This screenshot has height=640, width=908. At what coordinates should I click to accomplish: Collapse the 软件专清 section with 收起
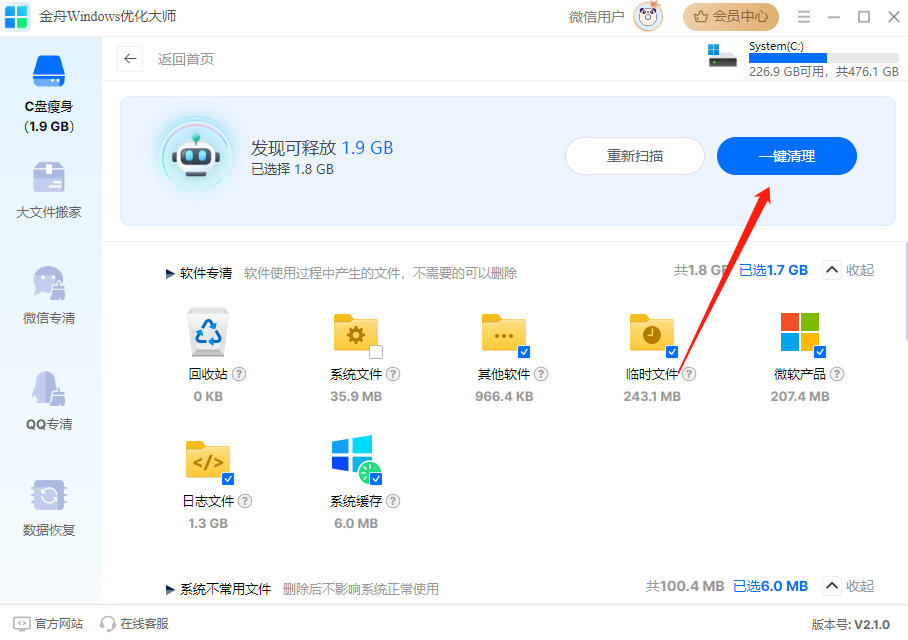pyautogui.click(x=848, y=270)
